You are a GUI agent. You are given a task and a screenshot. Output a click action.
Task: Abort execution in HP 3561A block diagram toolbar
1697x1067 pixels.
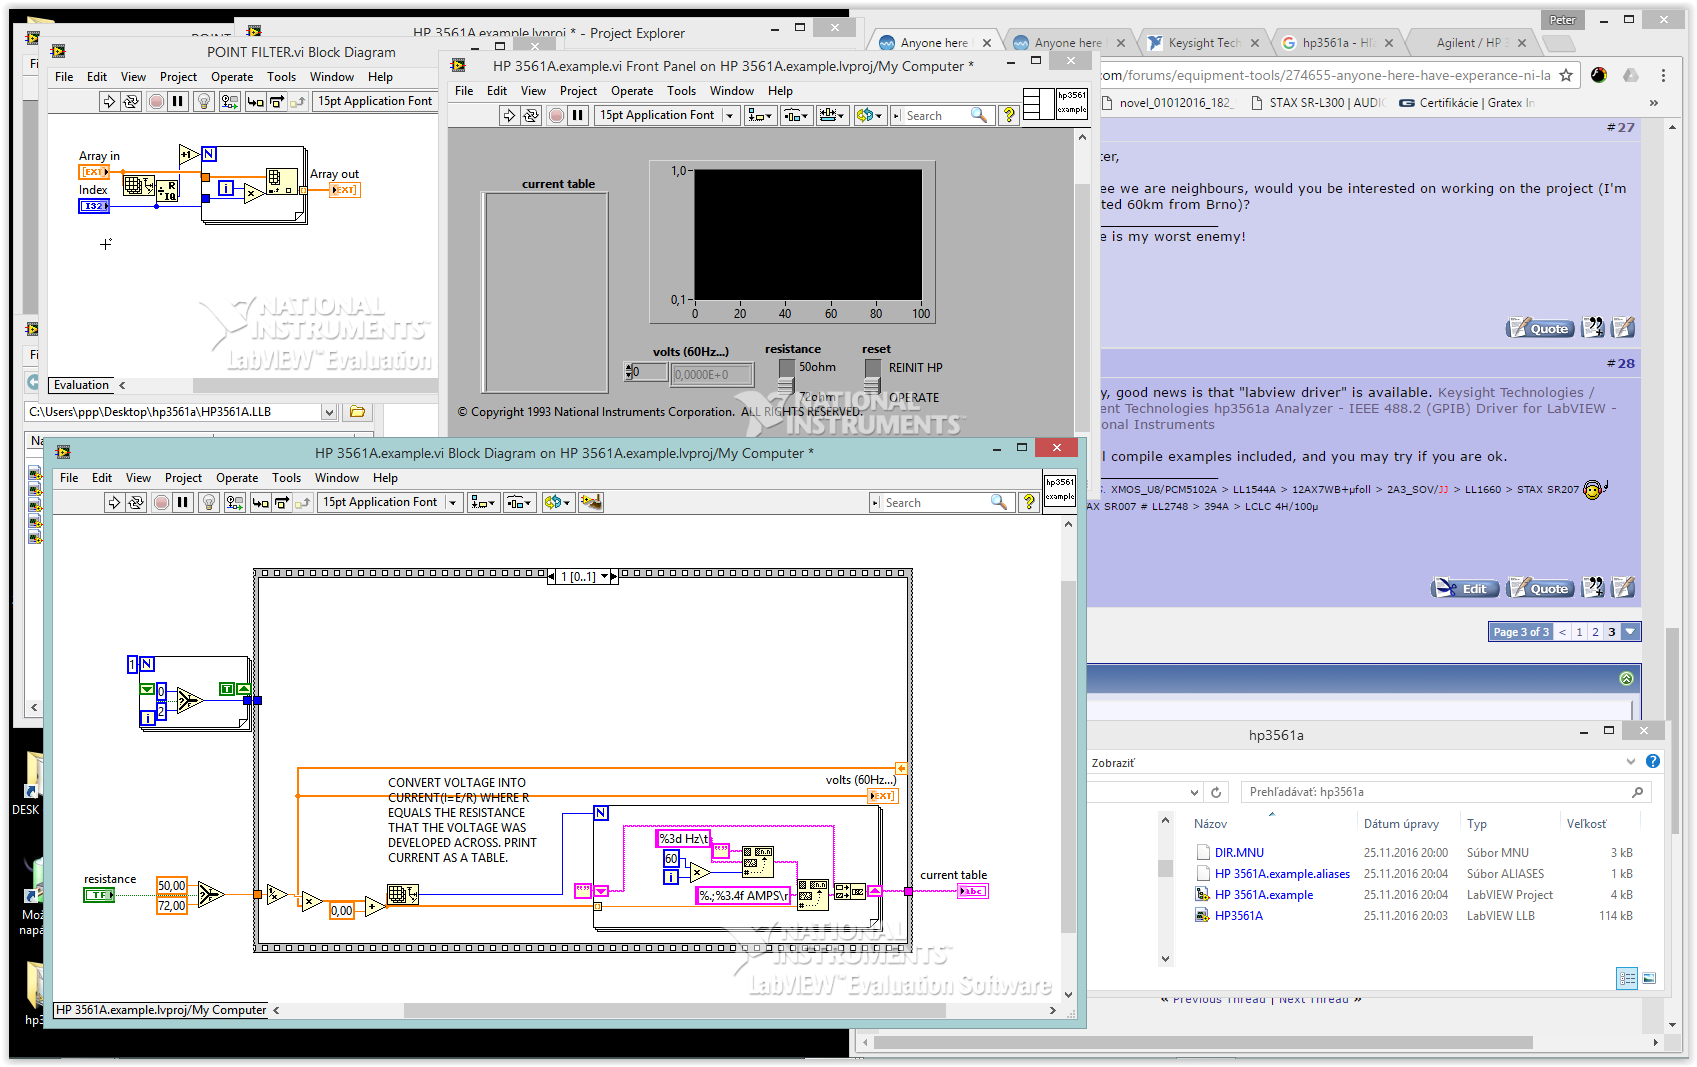[x=161, y=502]
